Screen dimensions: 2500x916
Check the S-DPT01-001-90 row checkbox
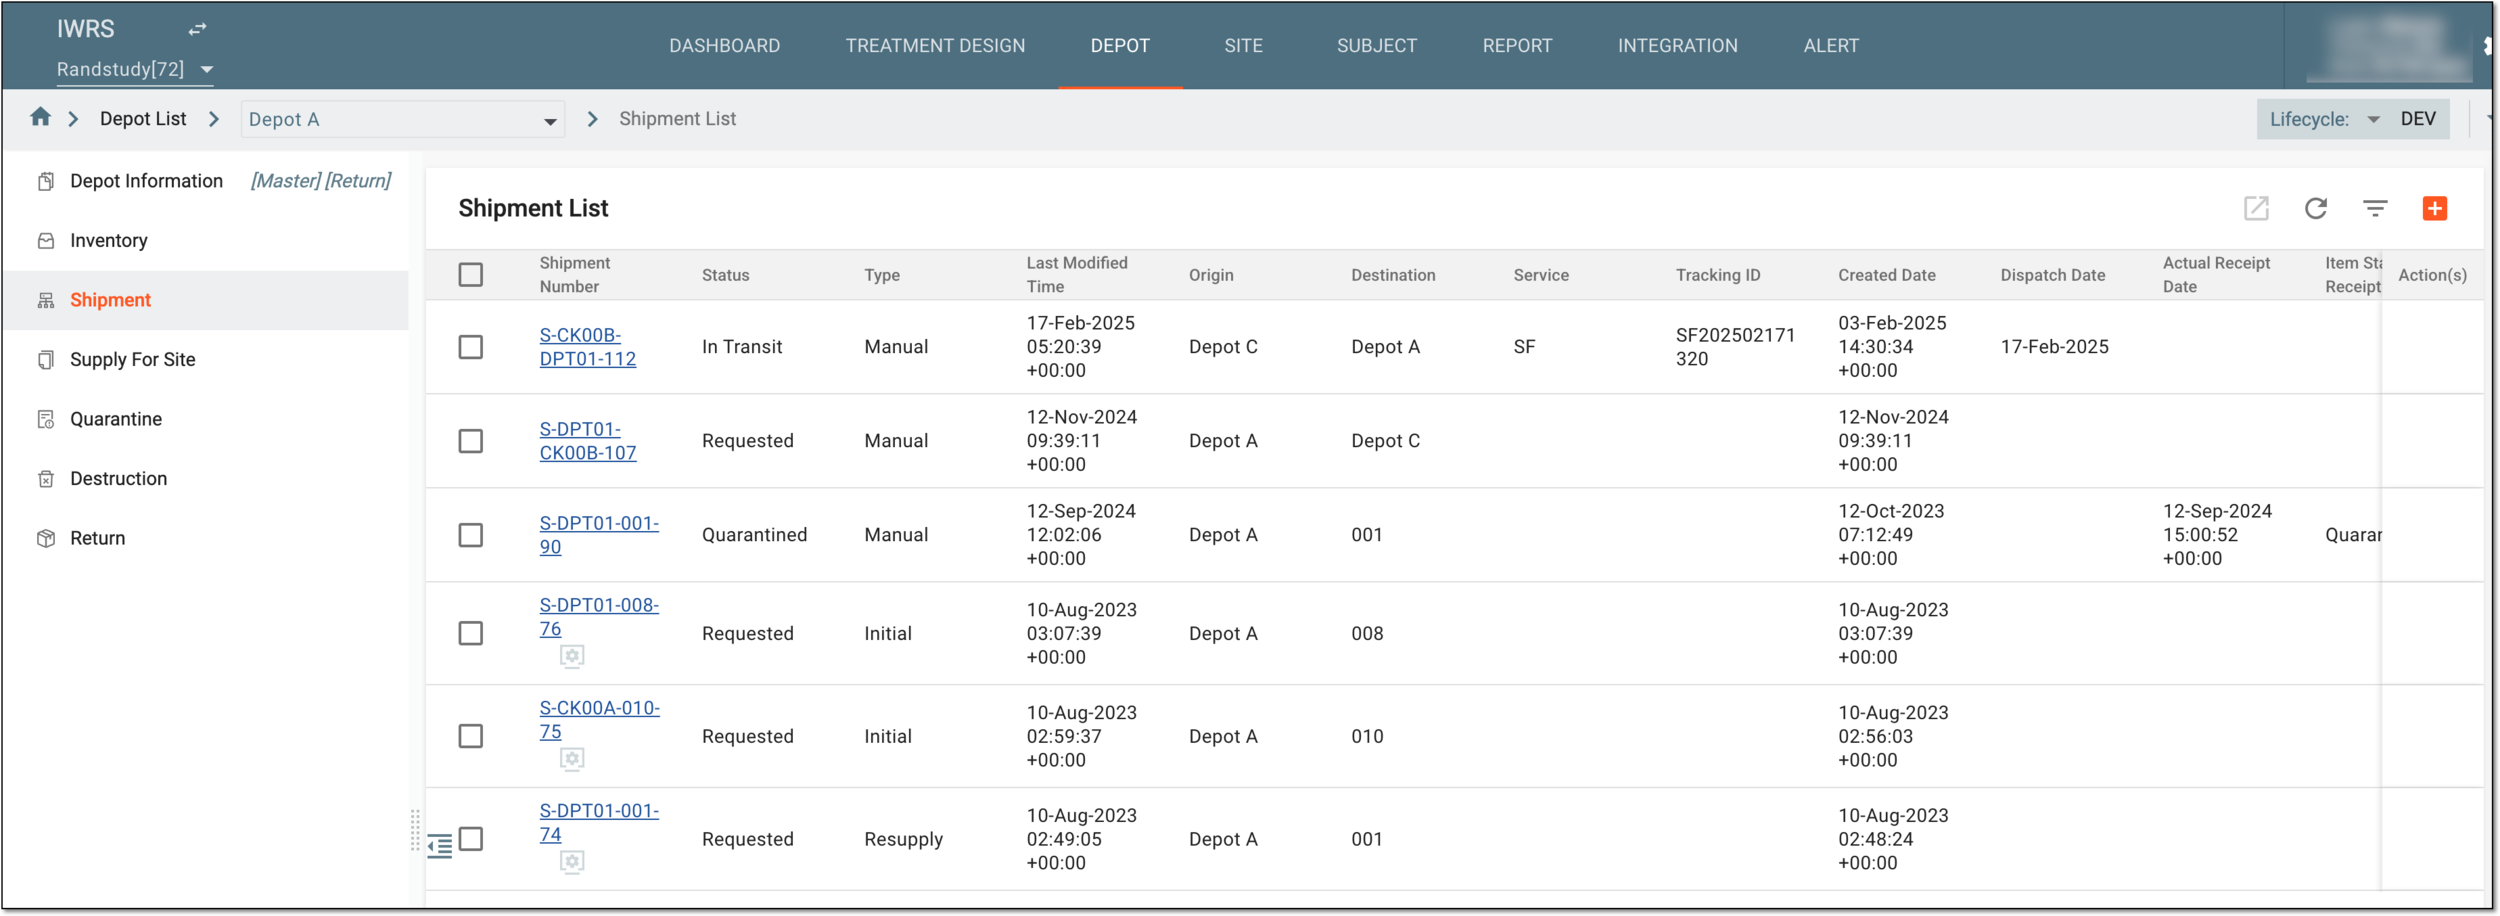471,535
